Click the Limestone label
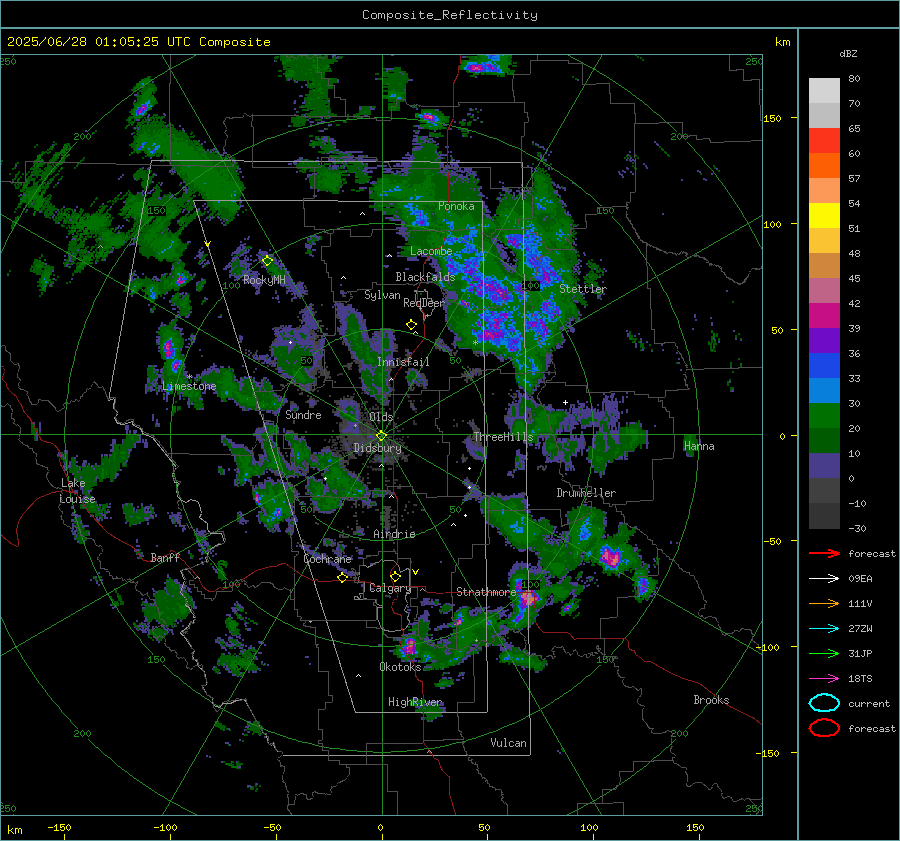 [189, 386]
